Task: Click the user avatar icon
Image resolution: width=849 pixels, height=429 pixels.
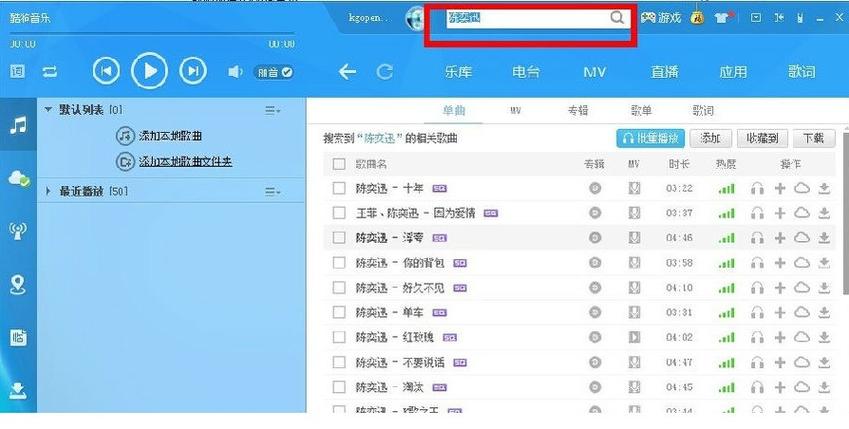Action: coord(415,18)
